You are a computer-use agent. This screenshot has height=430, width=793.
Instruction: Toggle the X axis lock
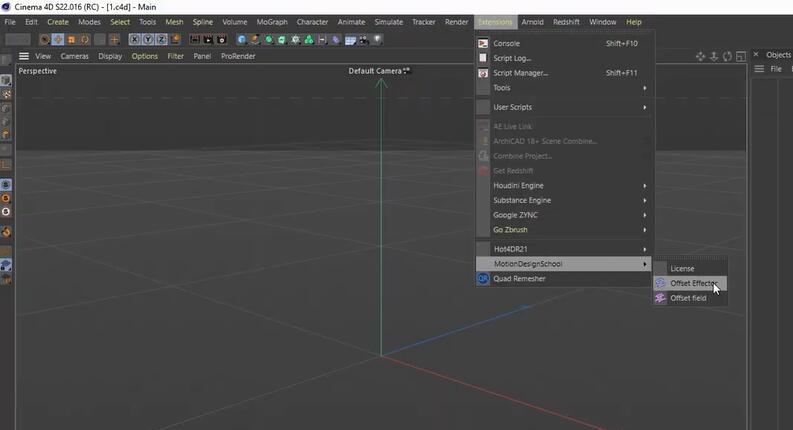135,39
